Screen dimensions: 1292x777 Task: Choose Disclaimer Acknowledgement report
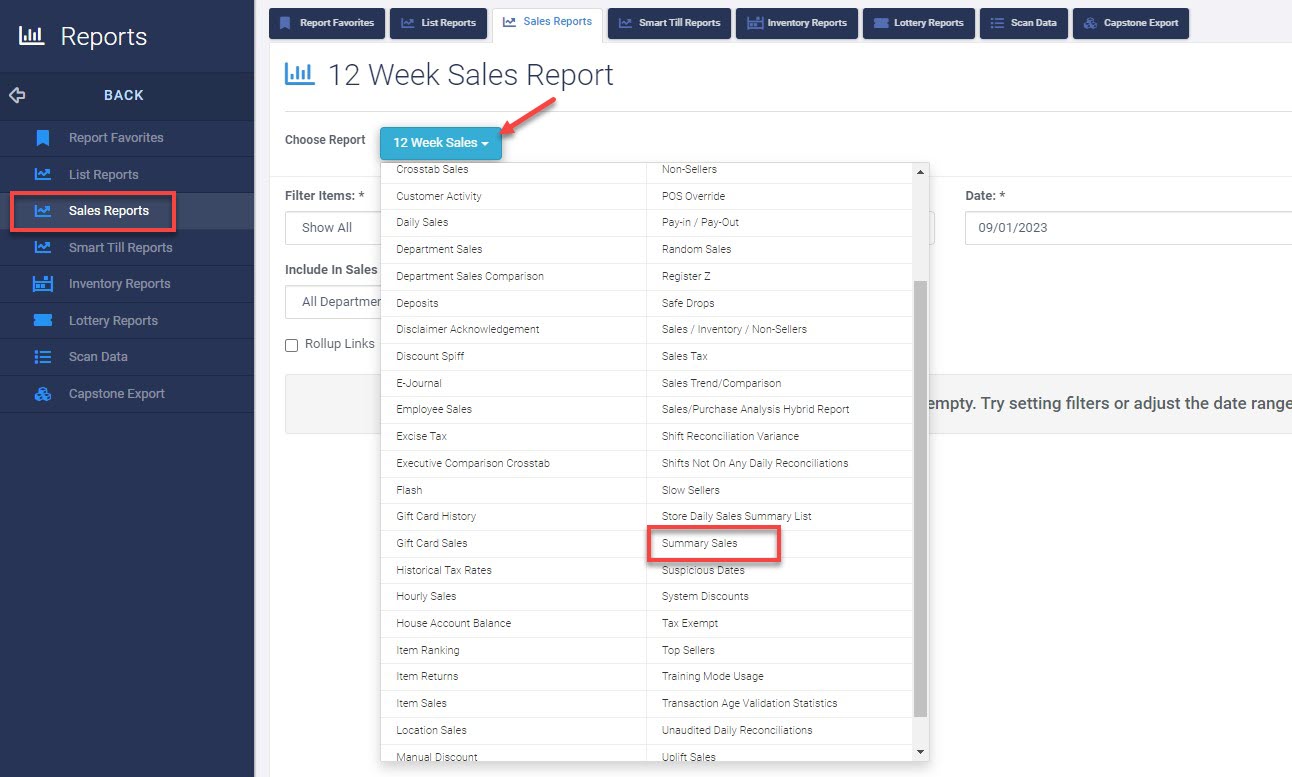468,329
